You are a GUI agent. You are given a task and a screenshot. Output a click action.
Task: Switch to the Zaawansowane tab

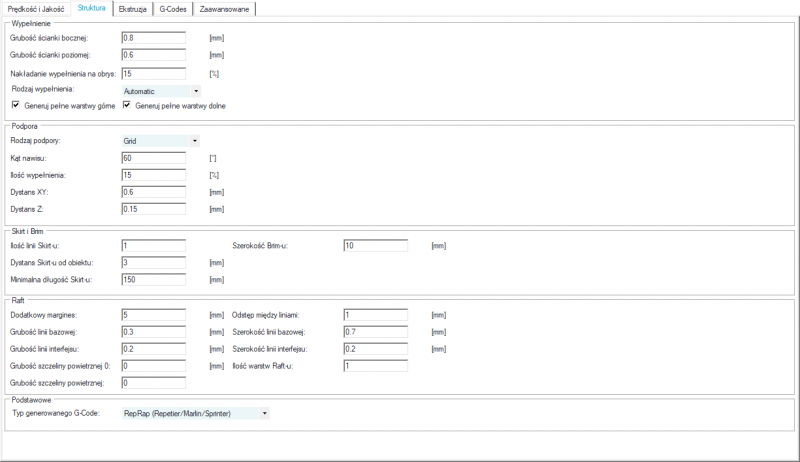pos(224,8)
